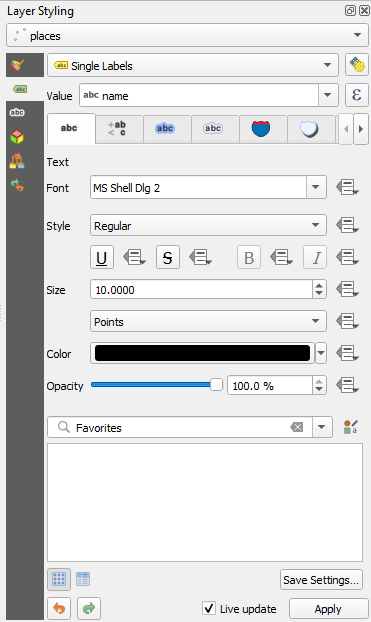Image resolution: width=371 pixels, height=622 pixels.
Task: Click the black text Color swatch
Action: click(202, 353)
